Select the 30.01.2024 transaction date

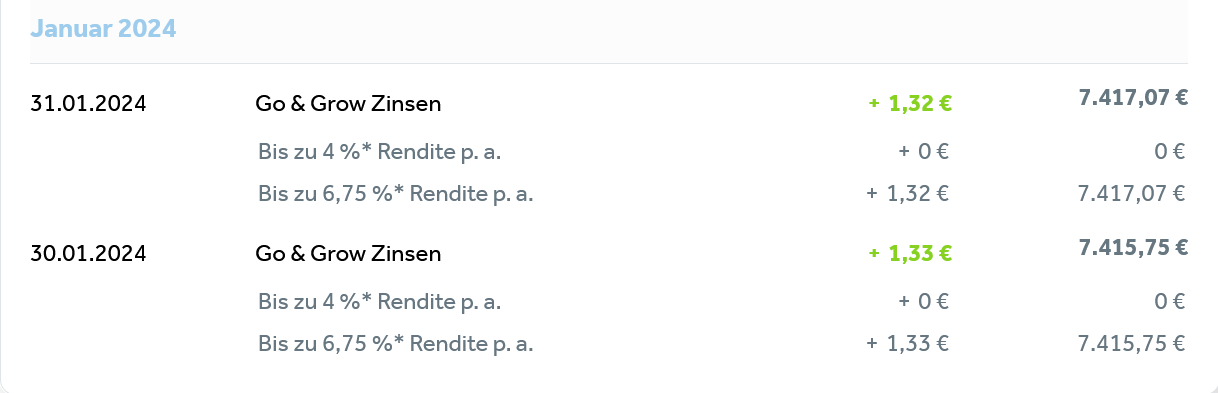tap(88, 254)
